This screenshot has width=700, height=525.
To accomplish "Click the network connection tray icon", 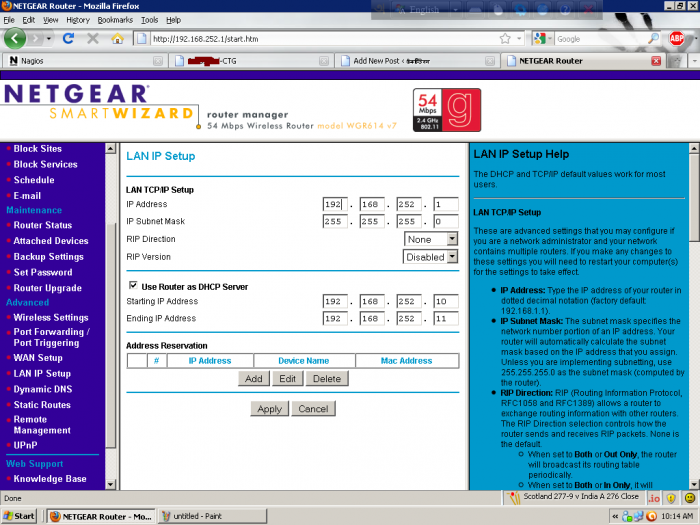I will [638, 517].
